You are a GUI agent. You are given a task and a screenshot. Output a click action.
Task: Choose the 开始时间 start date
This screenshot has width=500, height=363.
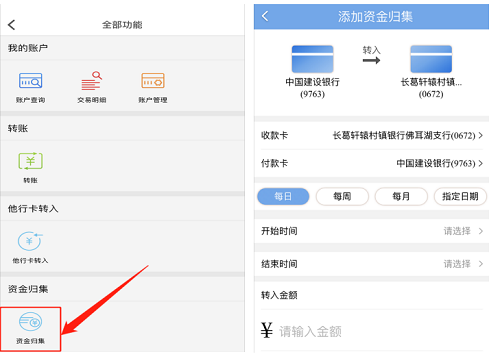point(371,231)
